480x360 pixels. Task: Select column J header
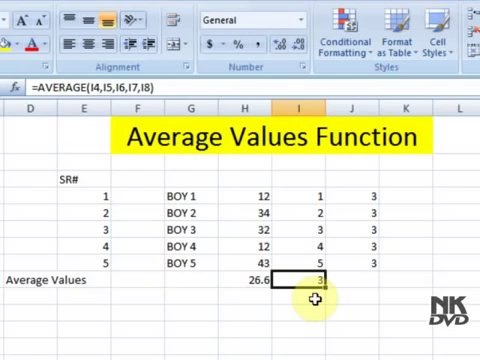(352, 108)
